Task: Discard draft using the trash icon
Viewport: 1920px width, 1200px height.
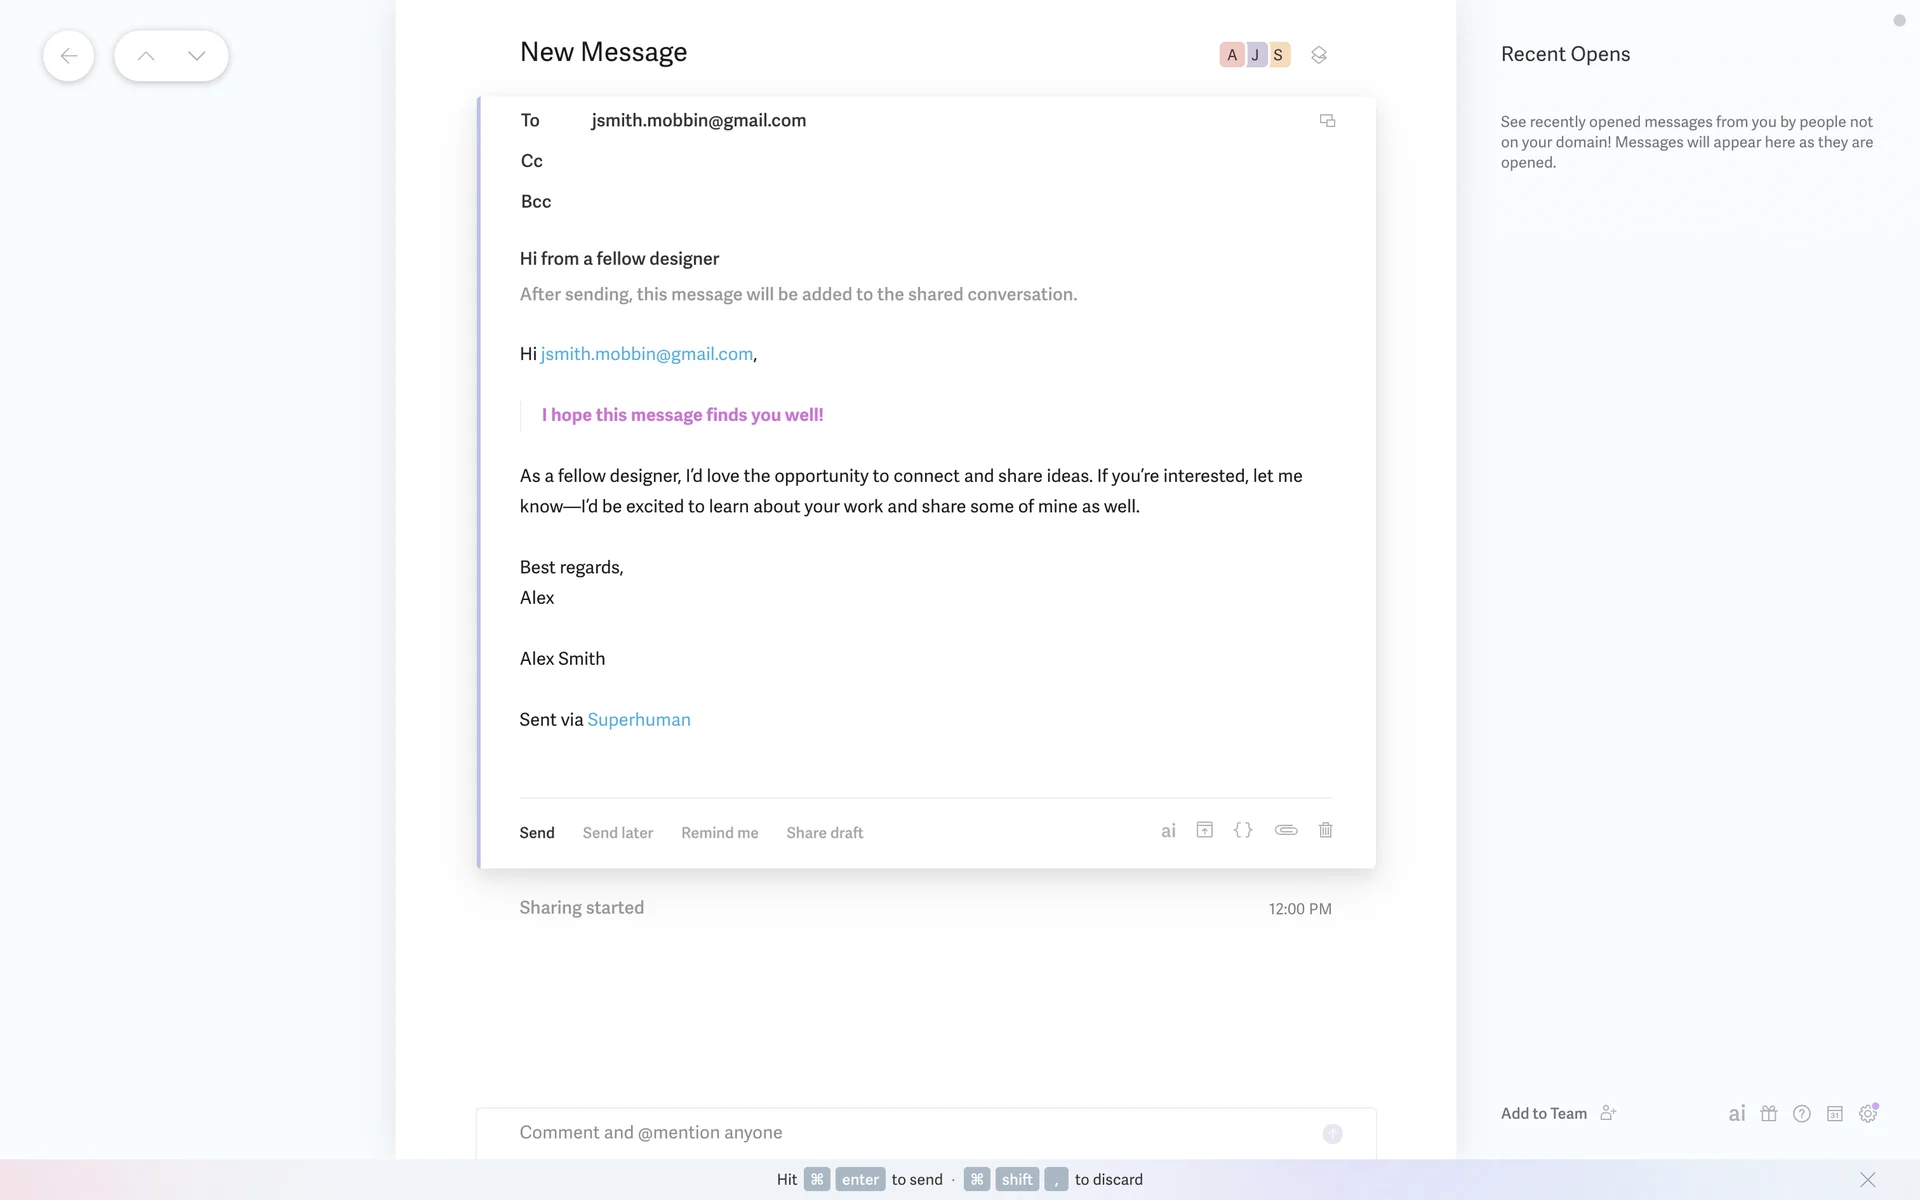Action: 1325,830
